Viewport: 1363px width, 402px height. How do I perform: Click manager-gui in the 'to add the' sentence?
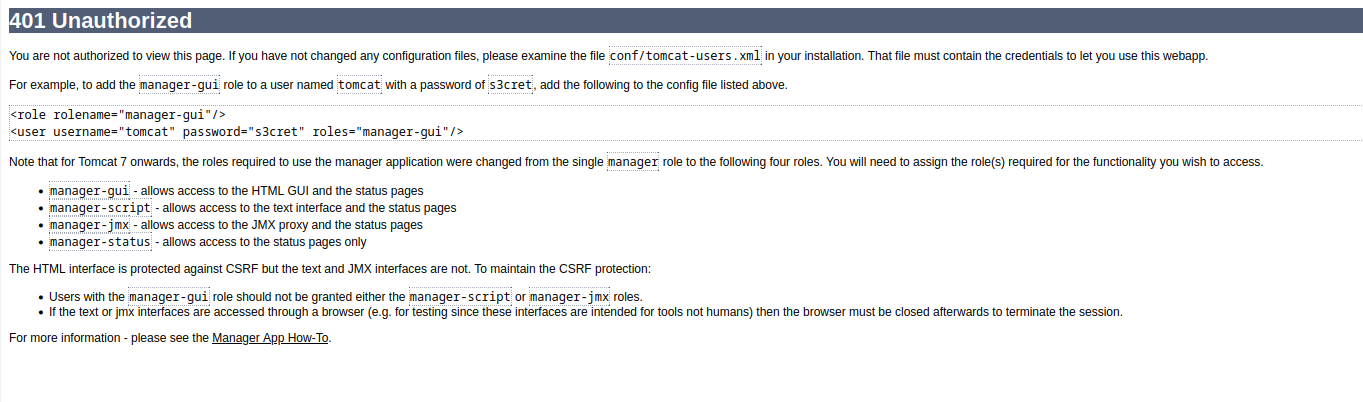coord(179,85)
